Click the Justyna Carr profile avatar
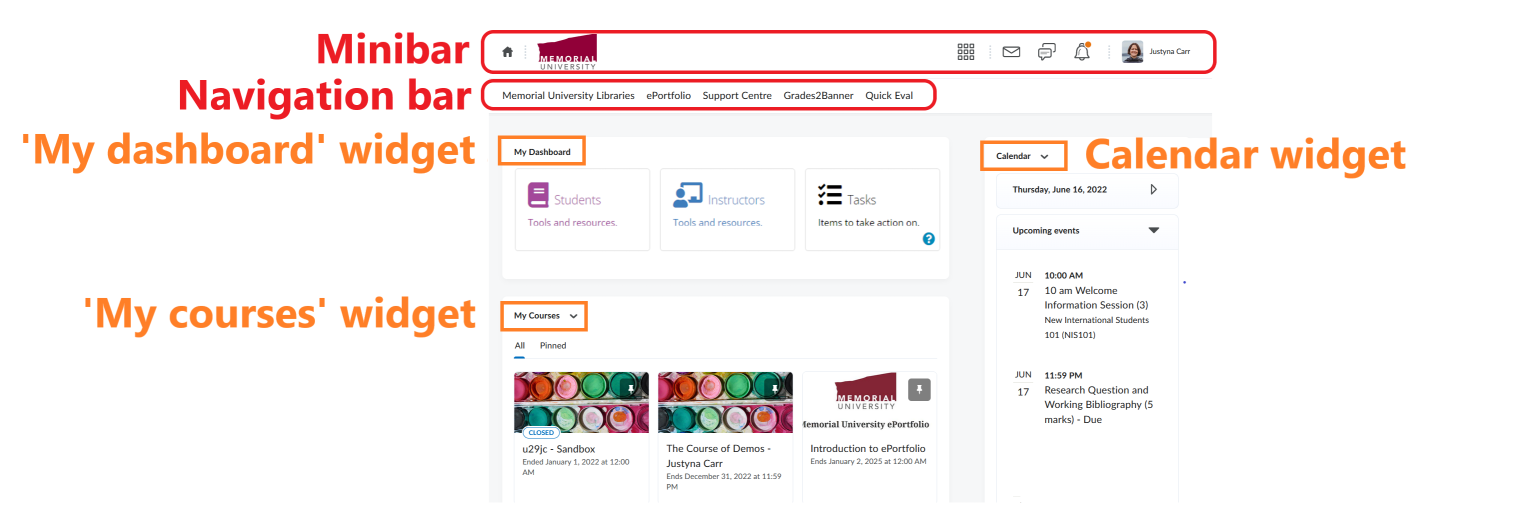This screenshot has height=518, width=1536. point(1132,52)
